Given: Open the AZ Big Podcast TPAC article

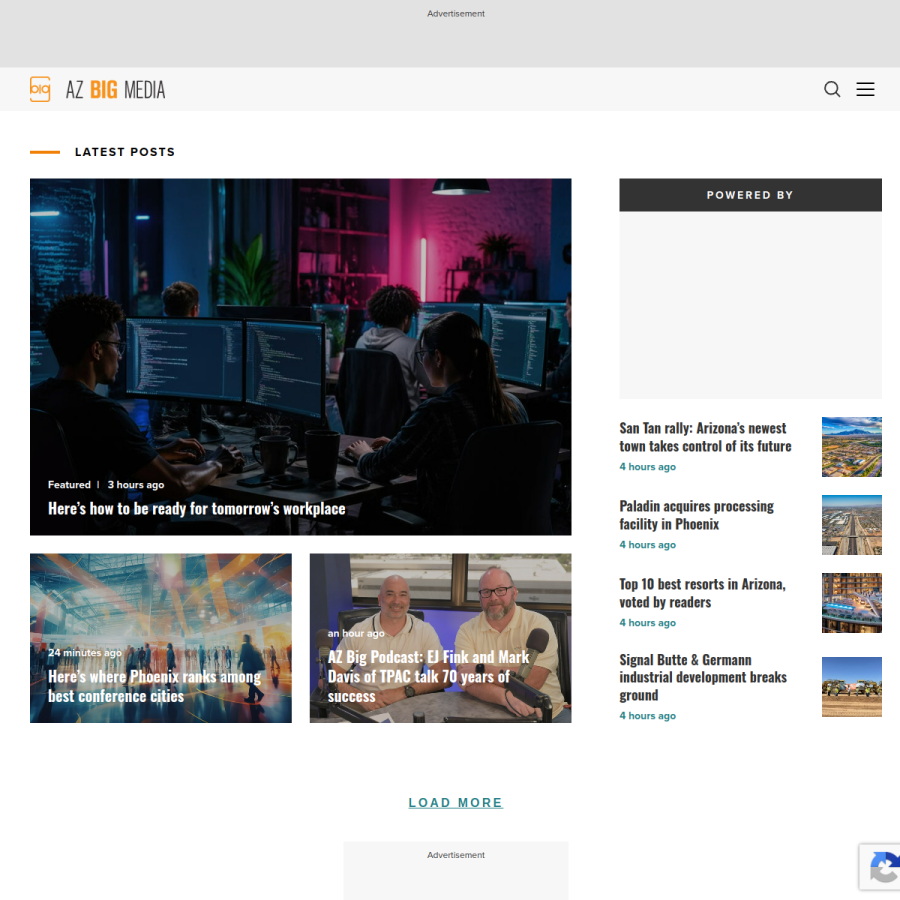Looking at the screenshot, I should point(428,676).
